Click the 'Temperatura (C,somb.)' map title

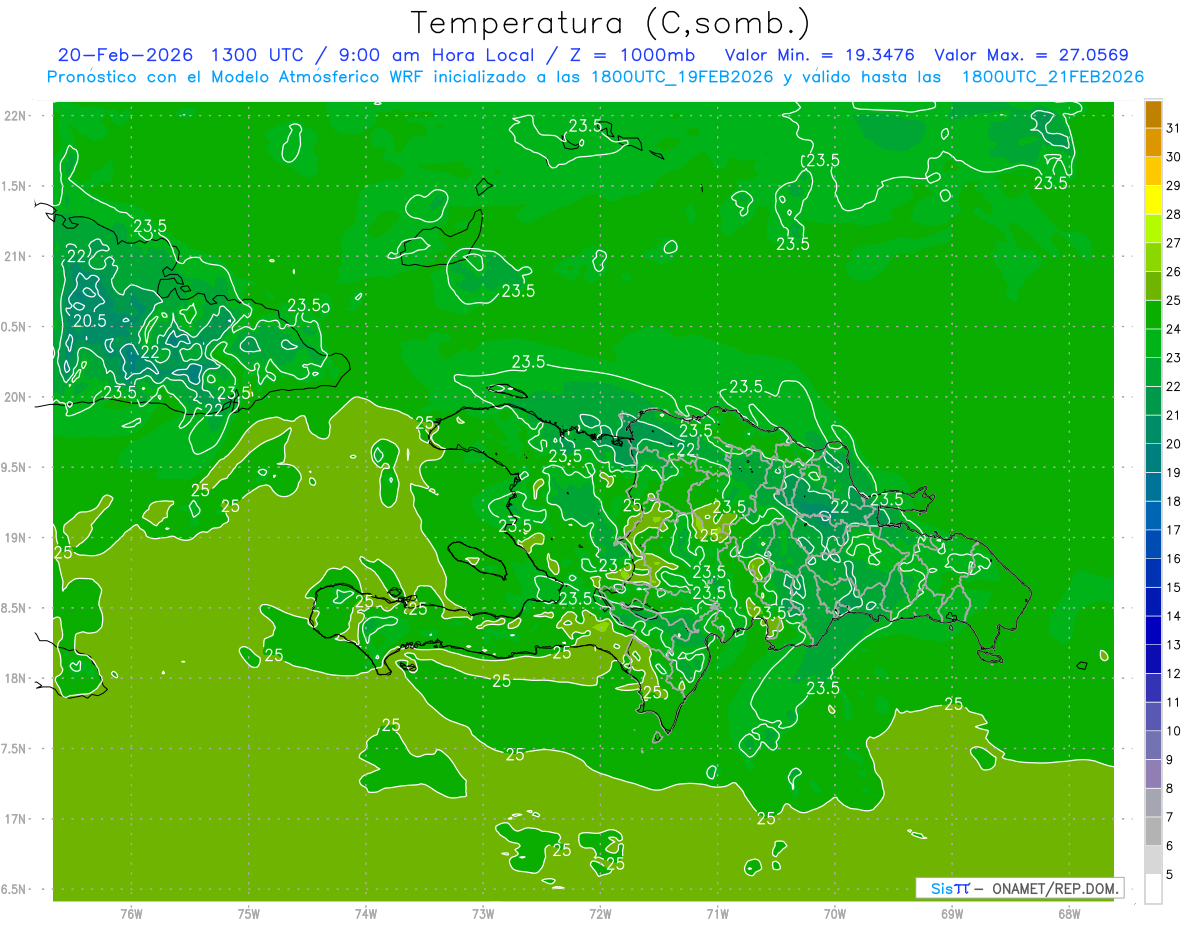pyautogui.click(x=611, y=23)
